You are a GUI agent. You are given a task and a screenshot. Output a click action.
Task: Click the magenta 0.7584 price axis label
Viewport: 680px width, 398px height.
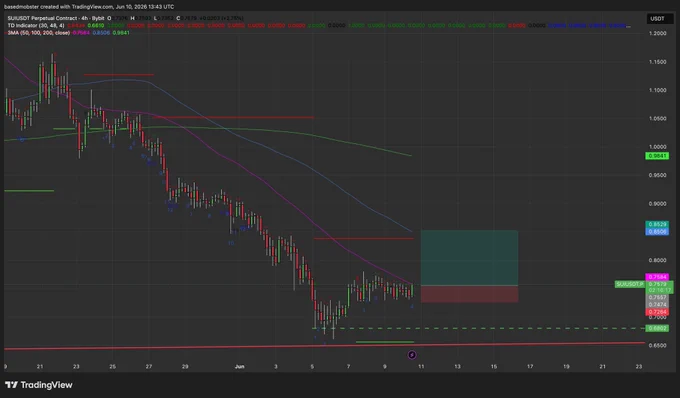657,277
